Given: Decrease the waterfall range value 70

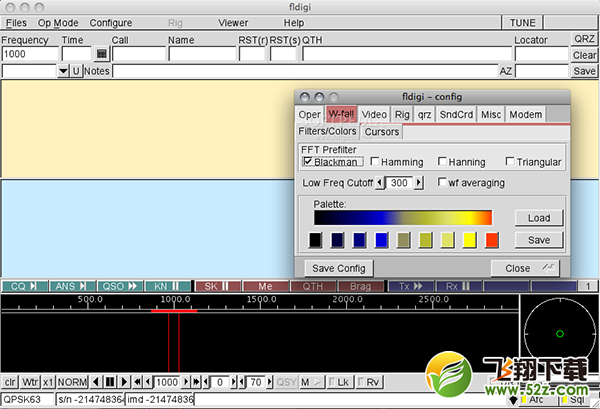Looking at the screenshot, I should (242, 382).
